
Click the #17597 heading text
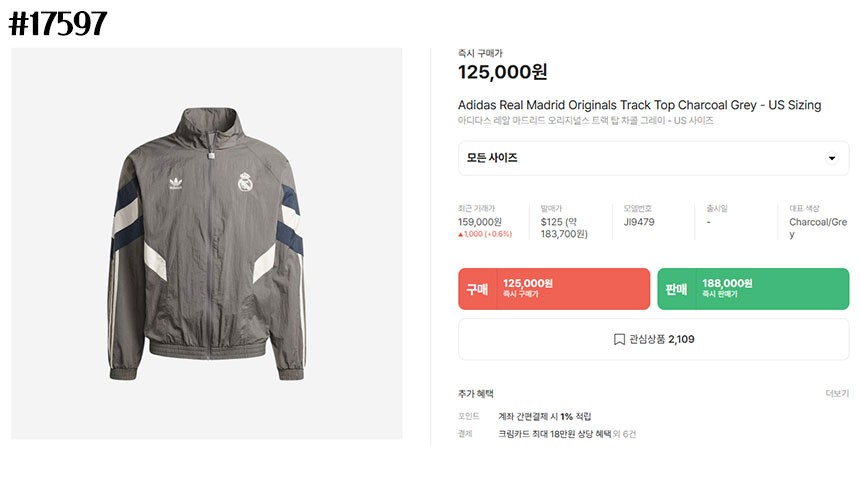point(58,24)
